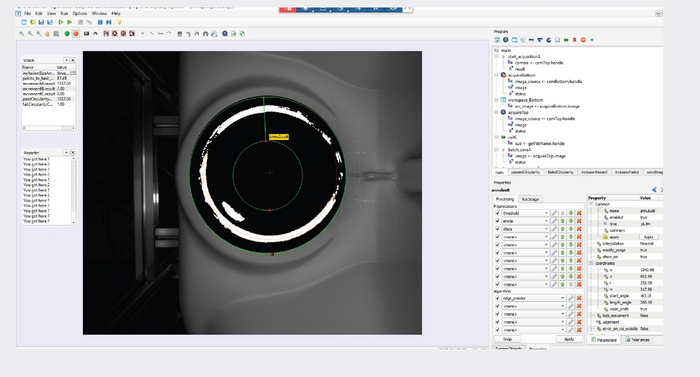Click the Snap button

pos(508,339)
